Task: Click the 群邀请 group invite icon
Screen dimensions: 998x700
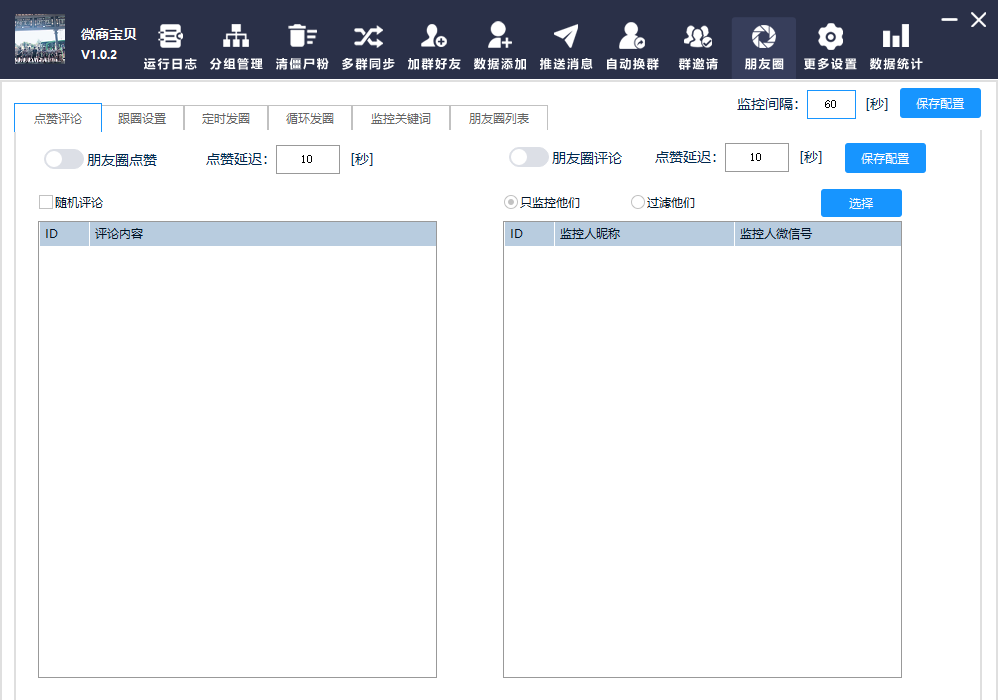Action: click(x=697, y=38)
